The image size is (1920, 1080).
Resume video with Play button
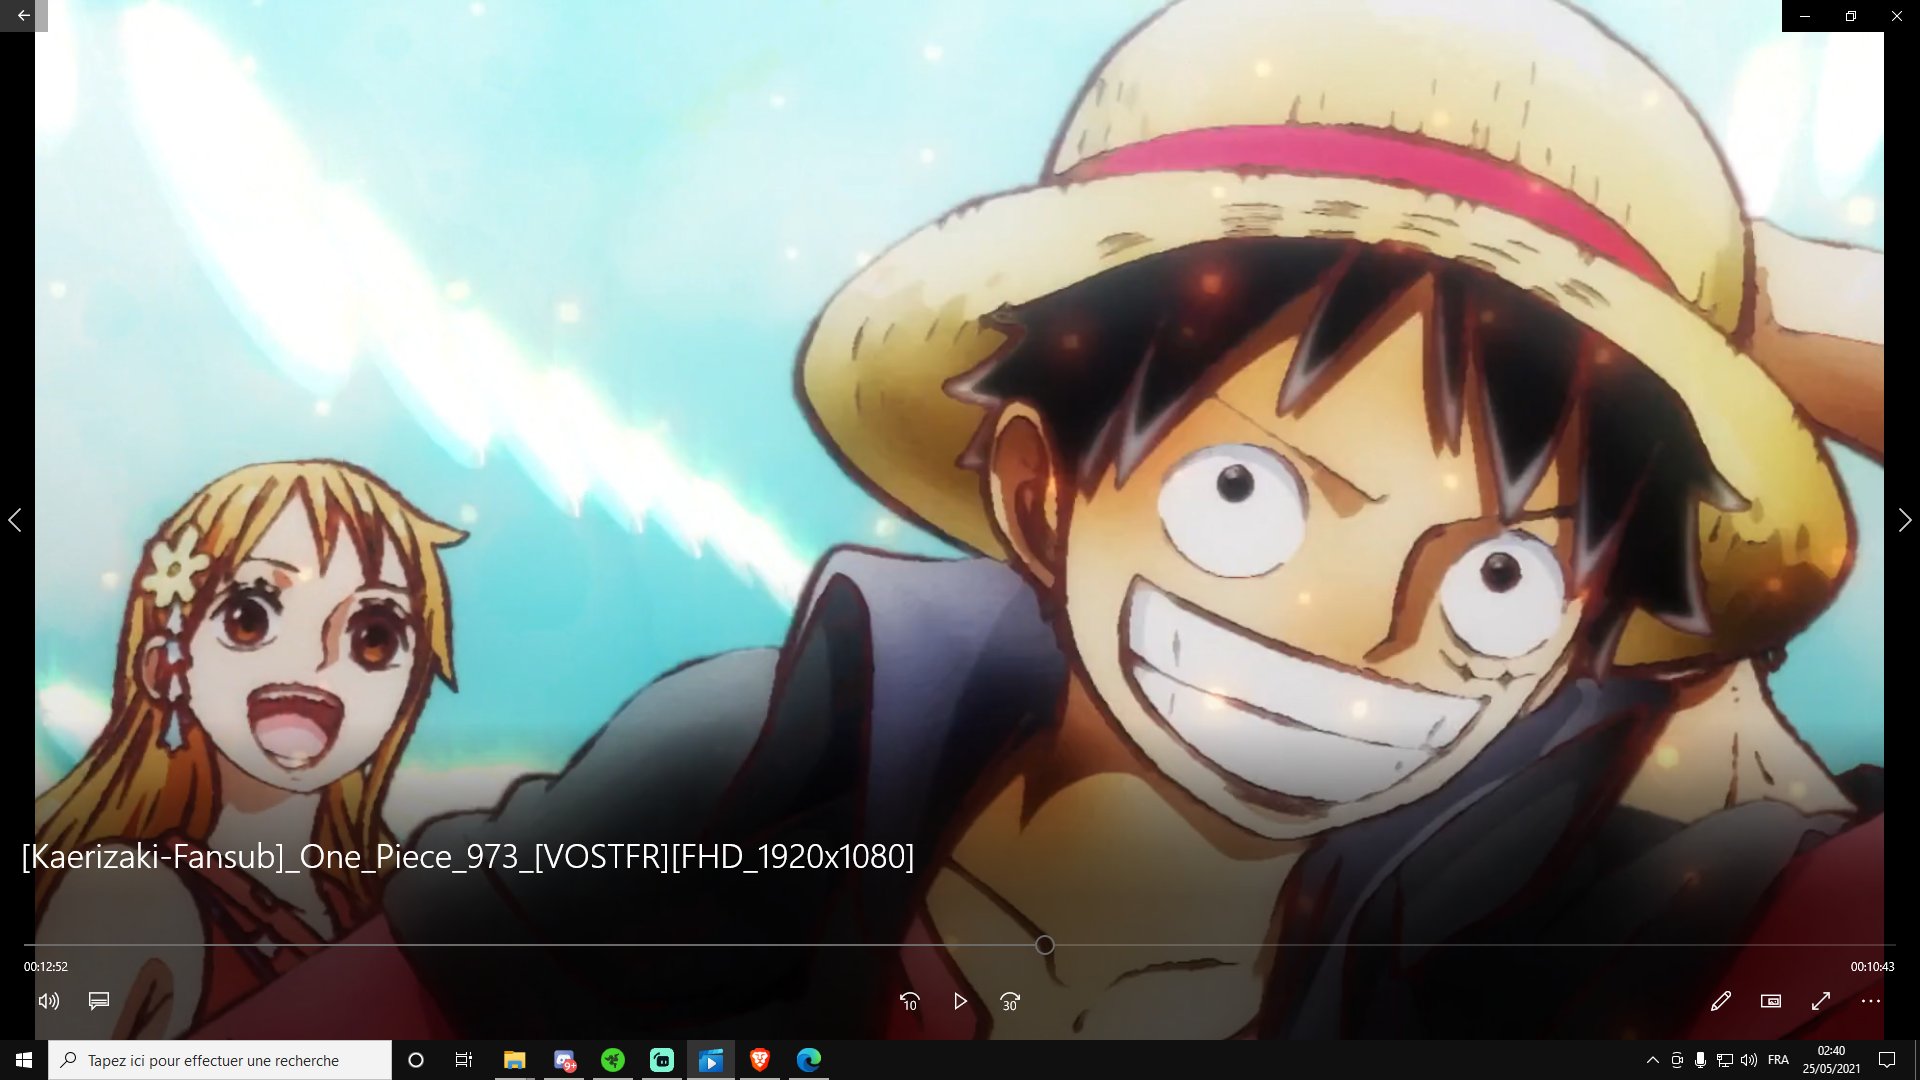pos(960,1001)
